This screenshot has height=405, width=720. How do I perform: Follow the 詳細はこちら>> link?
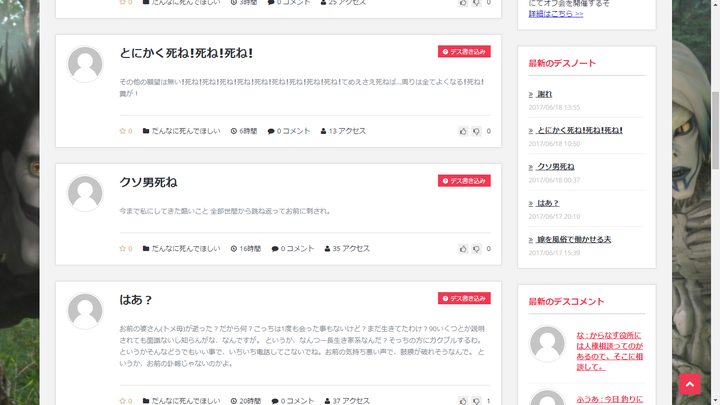tap(554, 14)
